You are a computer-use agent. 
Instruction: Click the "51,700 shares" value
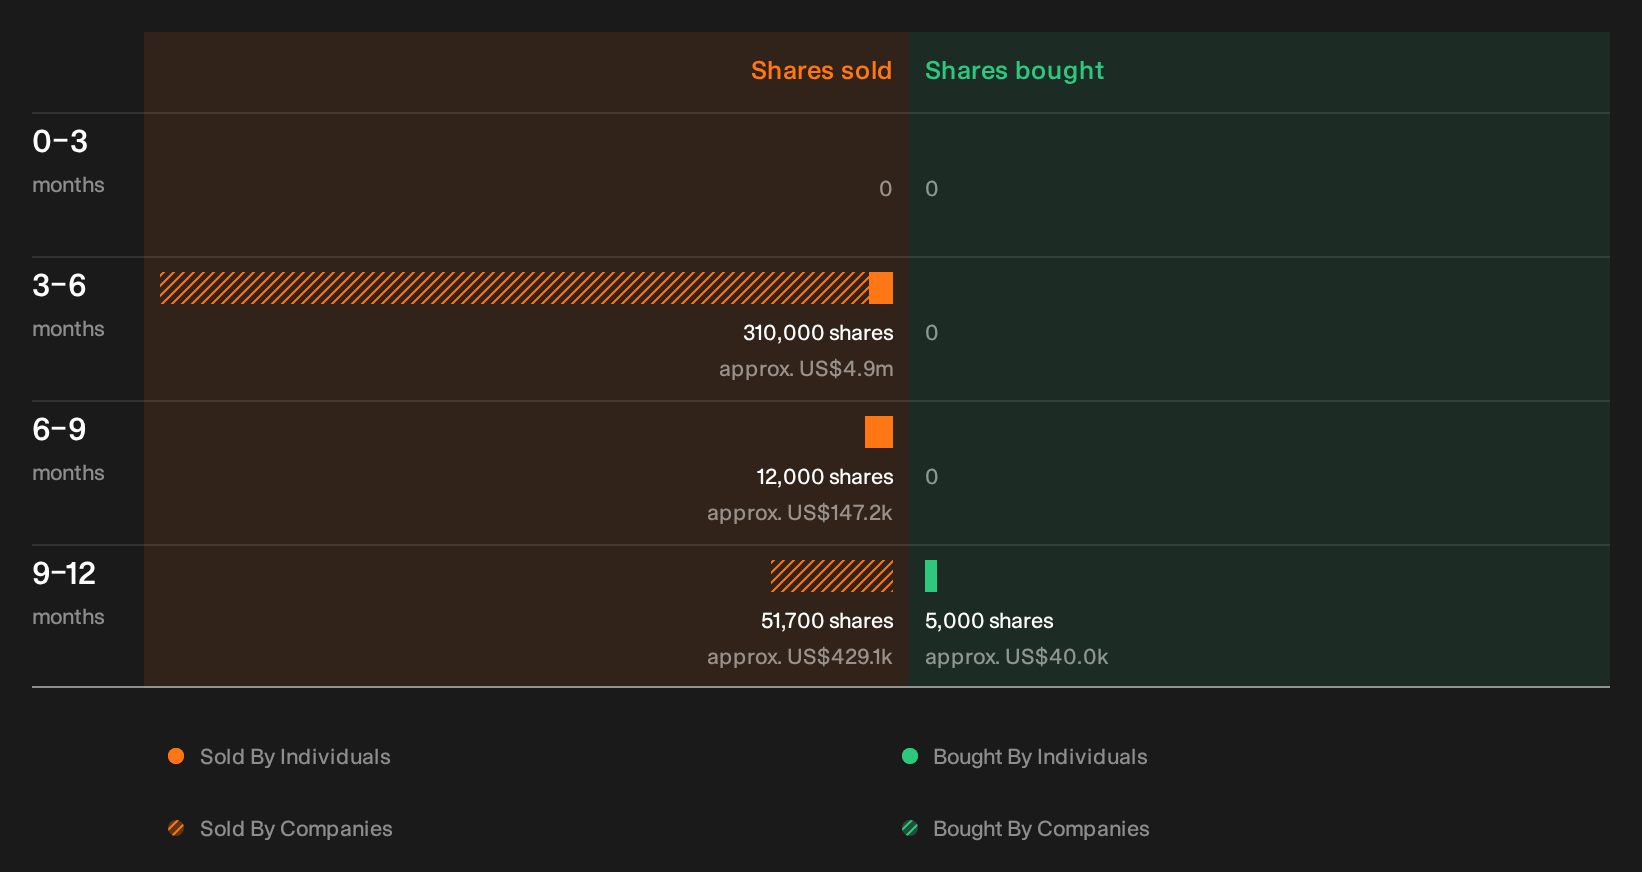point(827,621)
